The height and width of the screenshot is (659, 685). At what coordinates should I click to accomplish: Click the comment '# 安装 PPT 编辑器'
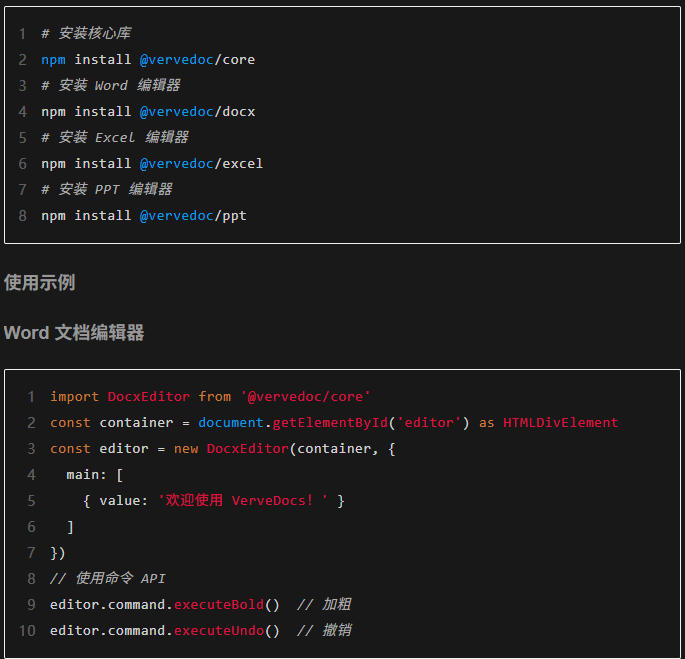click(107, 189)
